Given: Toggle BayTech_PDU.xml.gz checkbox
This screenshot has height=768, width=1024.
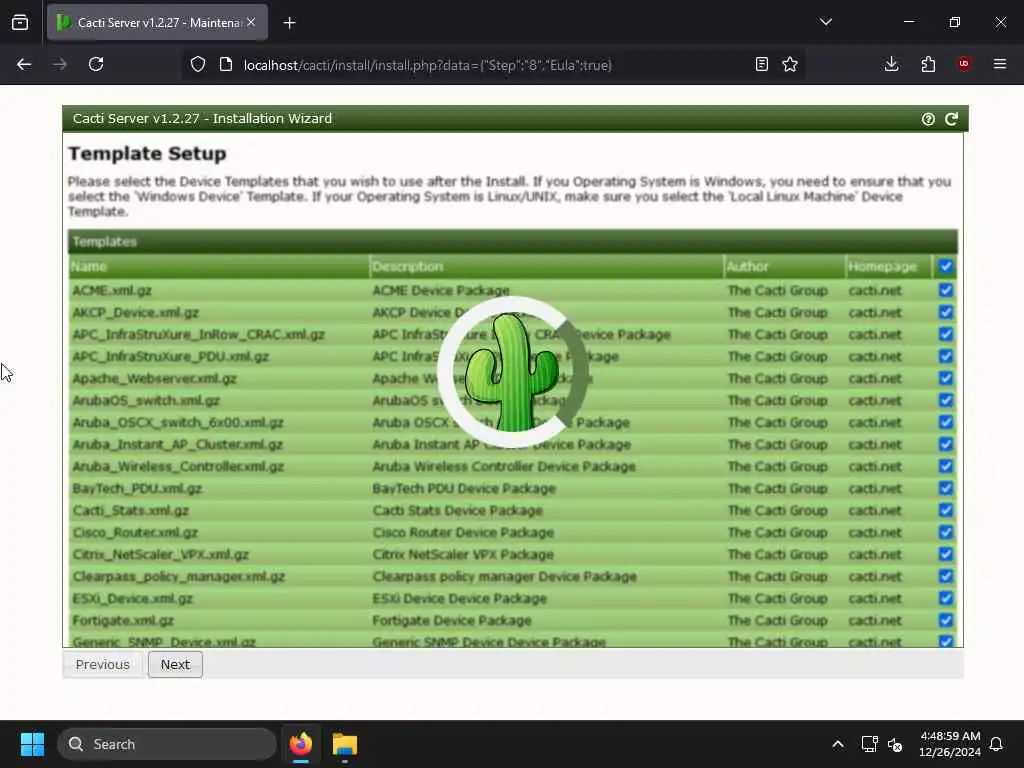Looking at the screenshot, I should pyautogui.click(x=946, y=488).
